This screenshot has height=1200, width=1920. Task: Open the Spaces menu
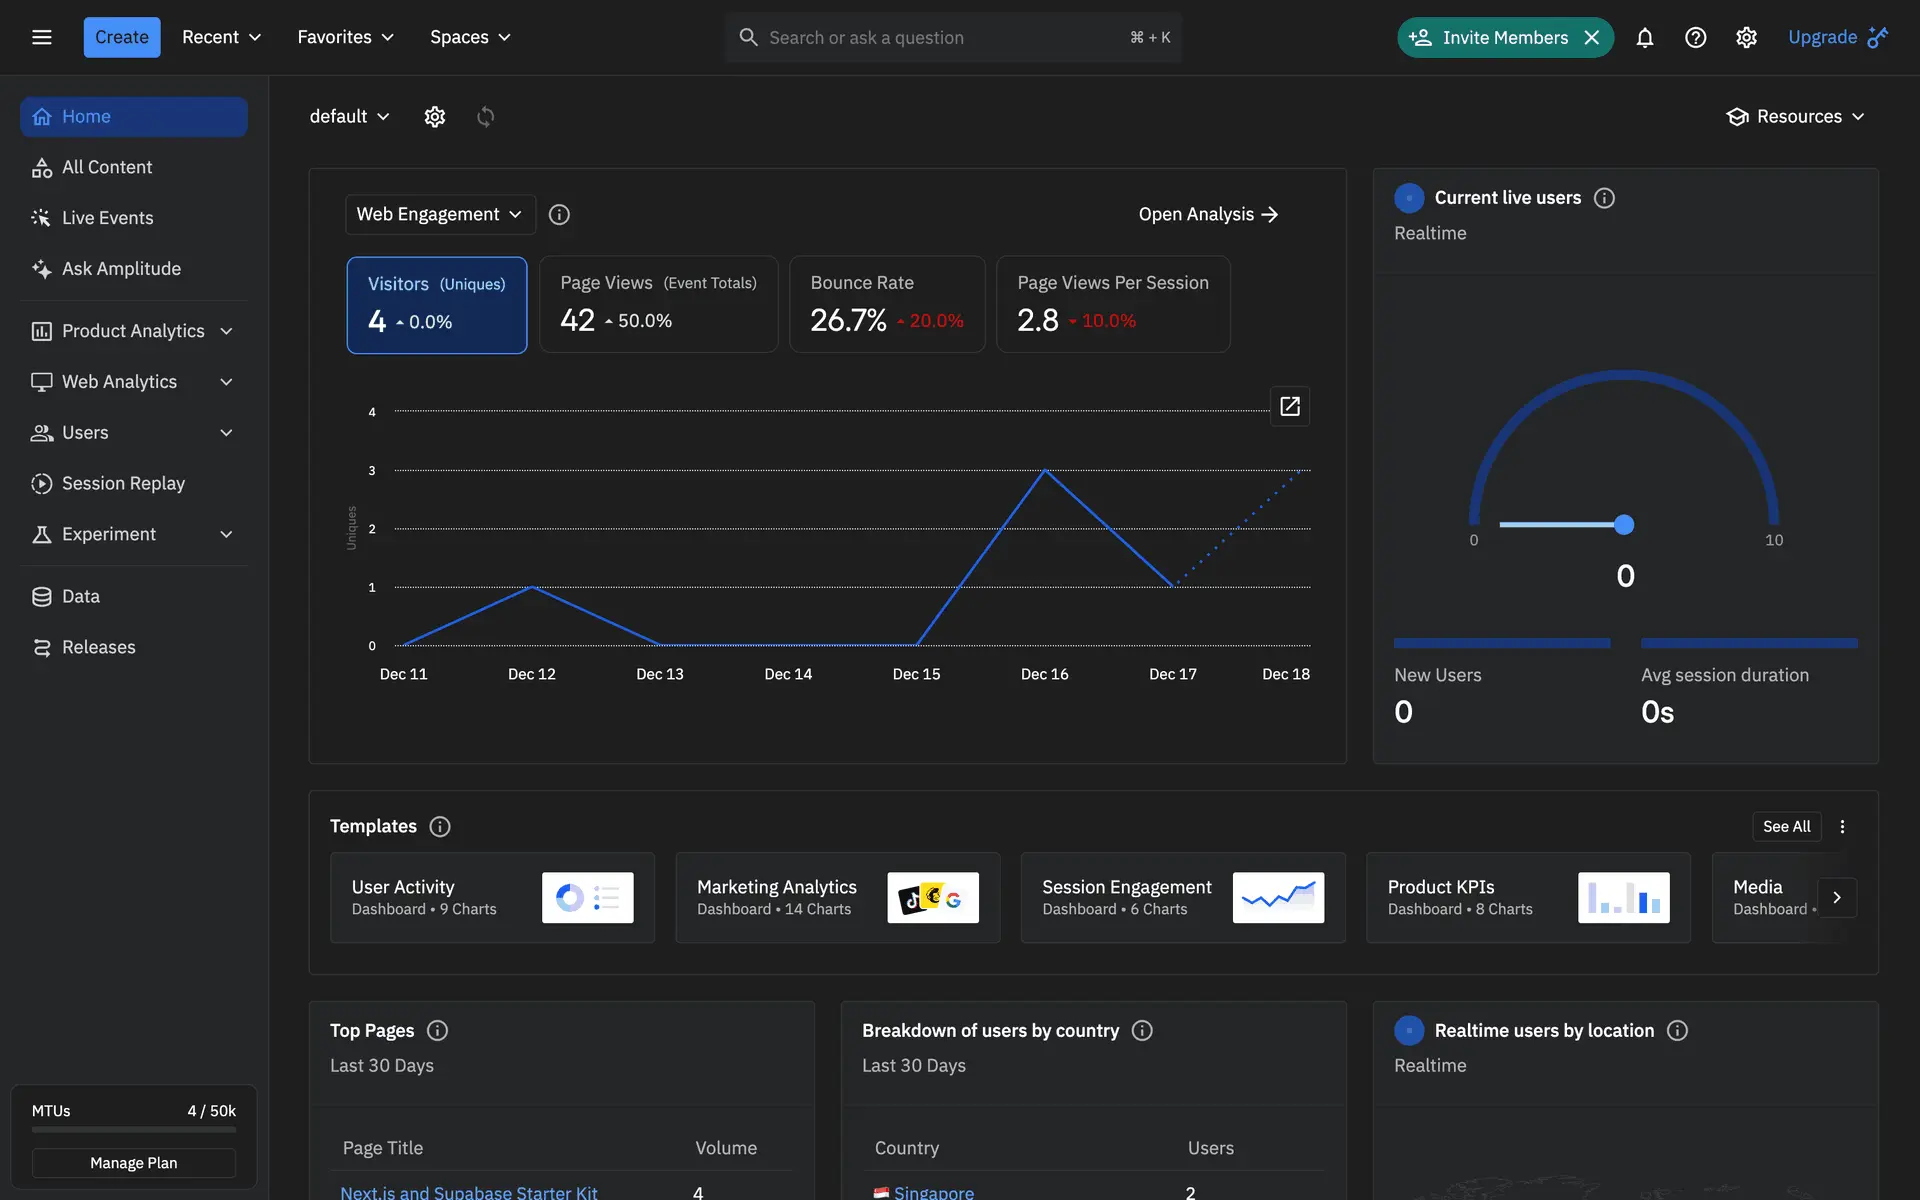pos(470,37)
